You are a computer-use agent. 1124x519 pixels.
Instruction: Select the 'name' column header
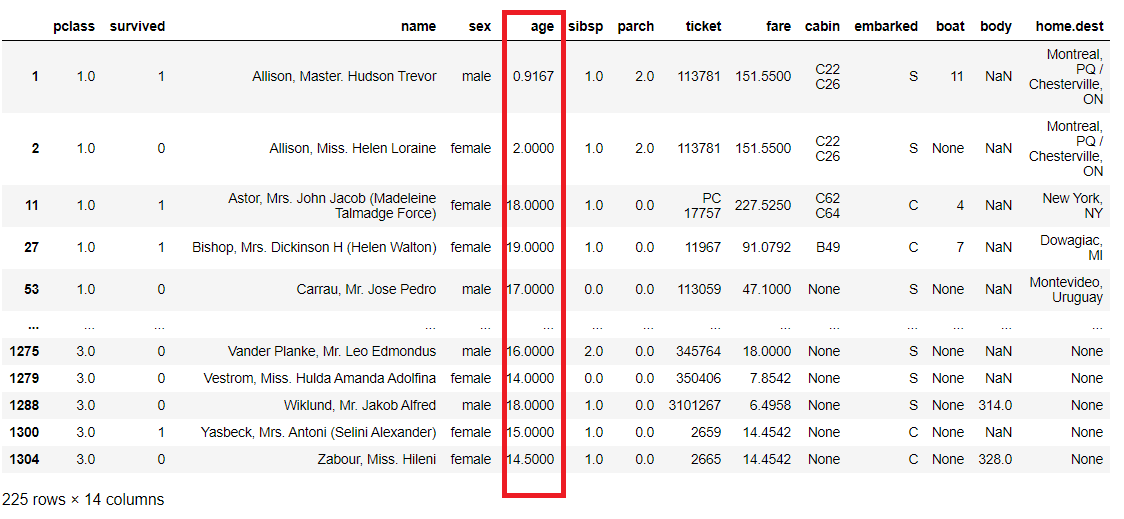tap(418, 27)
